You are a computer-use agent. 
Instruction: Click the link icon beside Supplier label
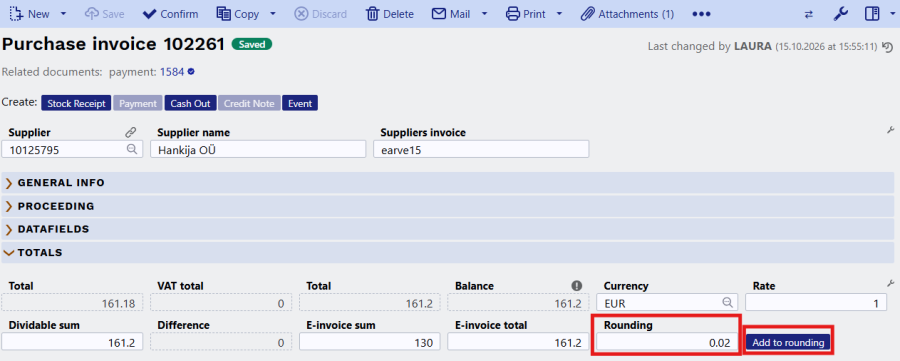[x=131, y=133]
